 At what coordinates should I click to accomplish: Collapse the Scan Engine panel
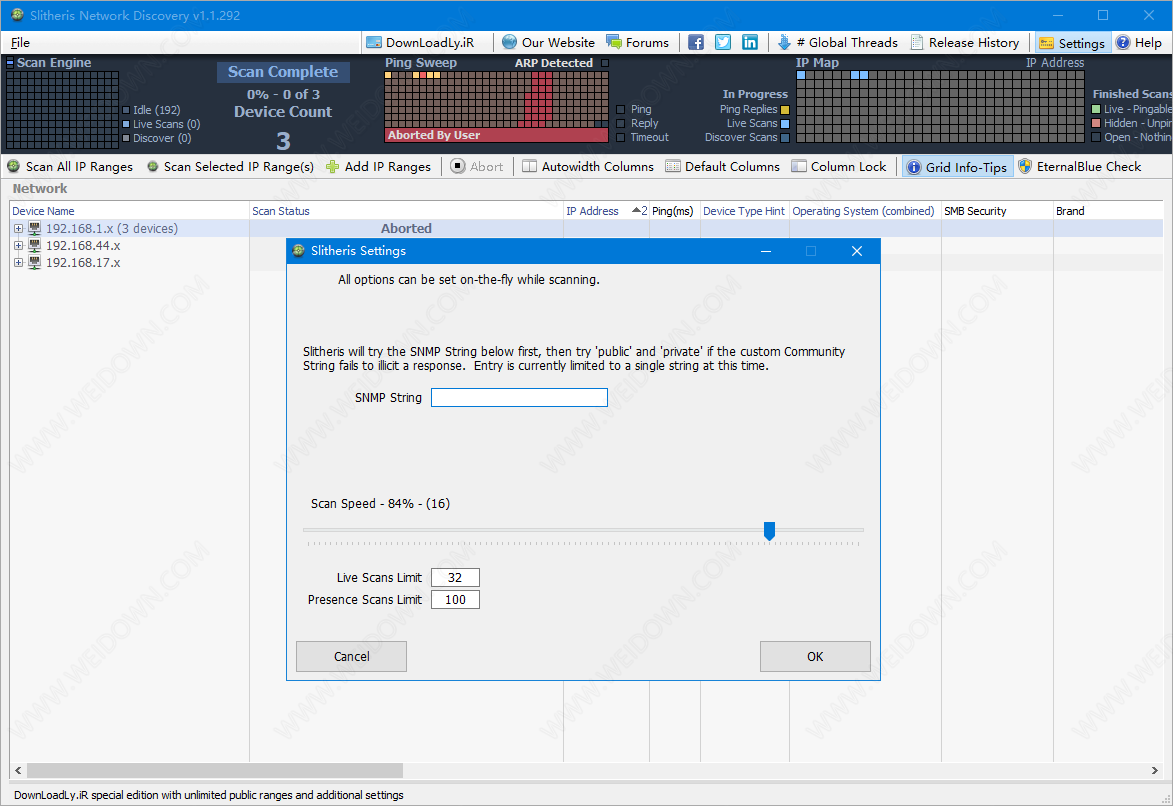10,63
